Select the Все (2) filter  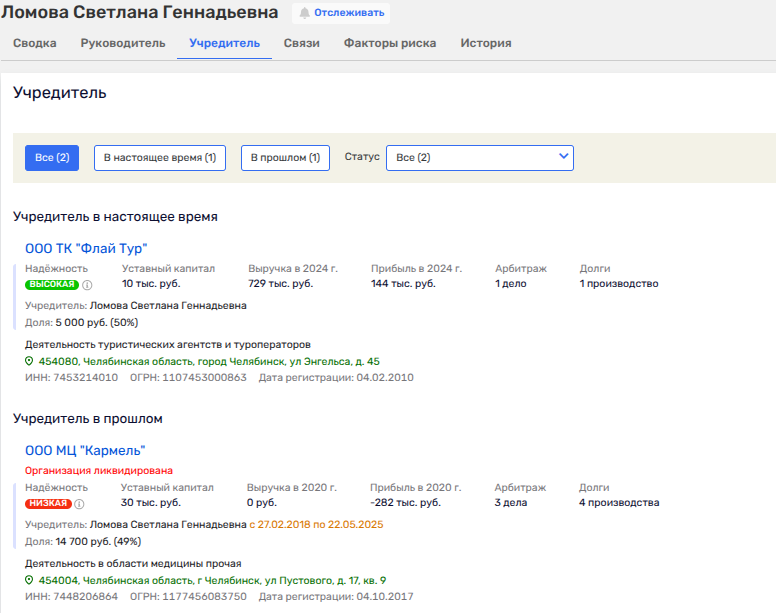pos(52,158)
